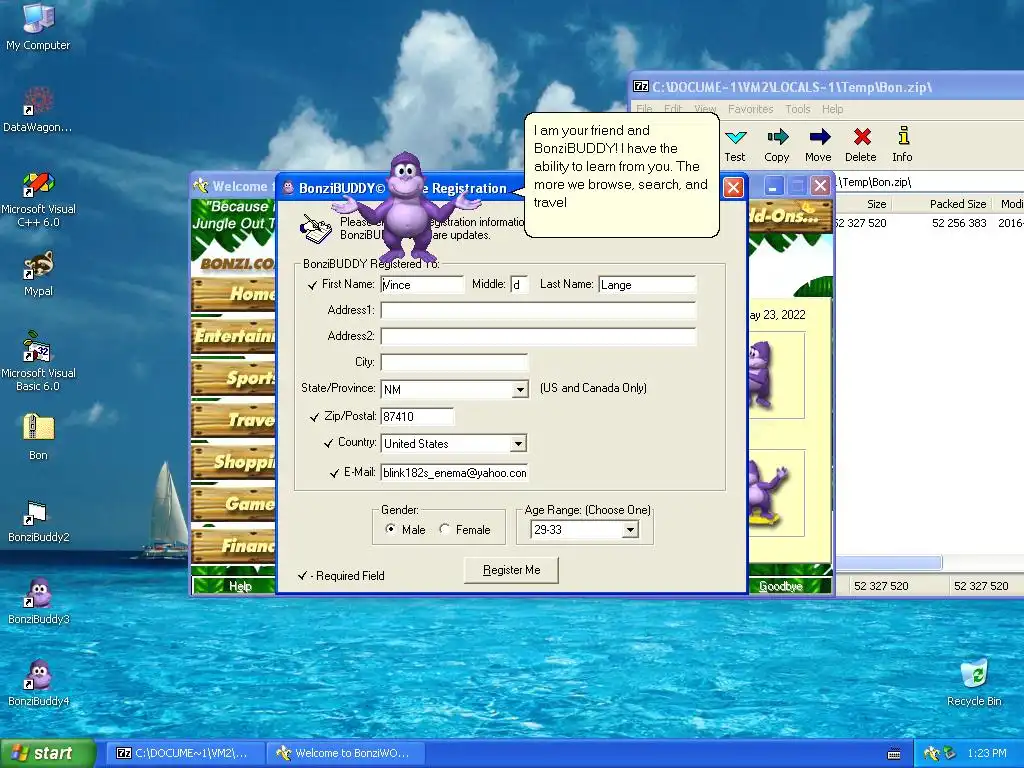Open Favorites menu in 7-Zip window
The height and width of the screenshot is (768, 1024).
click(750, 109)
